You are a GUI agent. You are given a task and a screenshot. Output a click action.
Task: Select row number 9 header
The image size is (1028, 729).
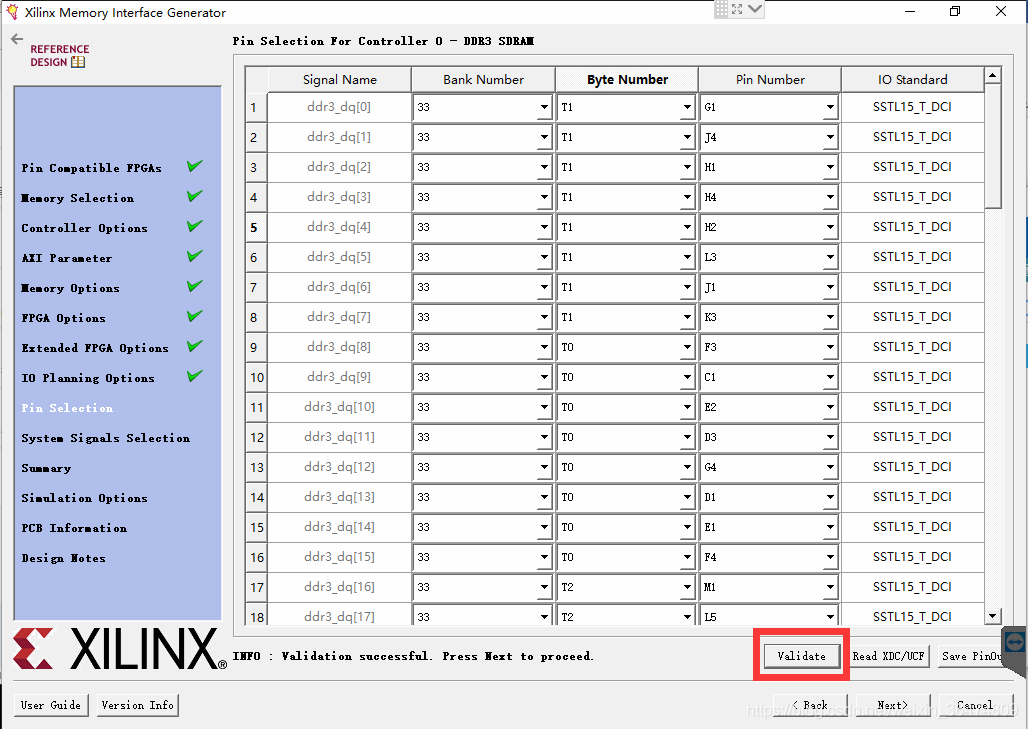(256, 347)
